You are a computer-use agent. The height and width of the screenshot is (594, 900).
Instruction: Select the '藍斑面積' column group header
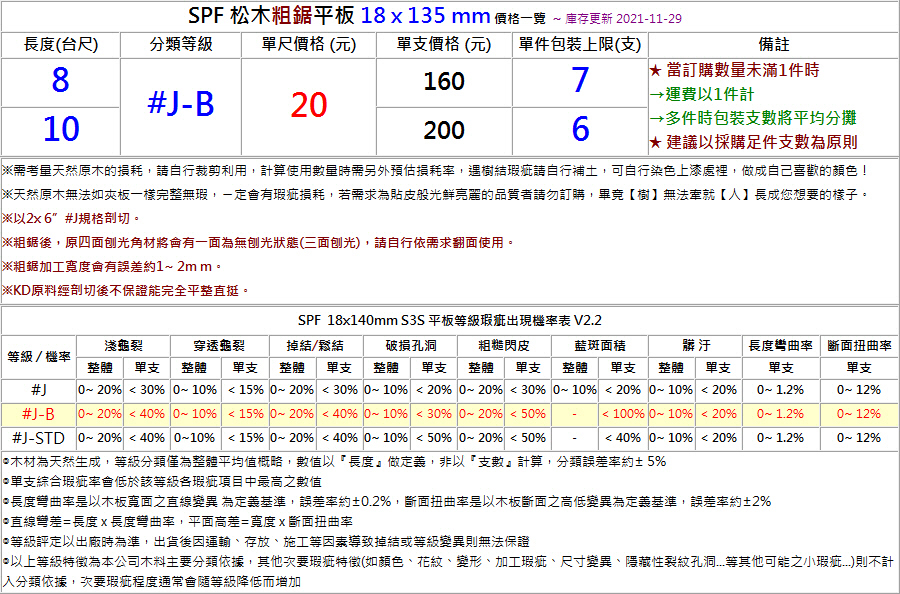(599, 345)
